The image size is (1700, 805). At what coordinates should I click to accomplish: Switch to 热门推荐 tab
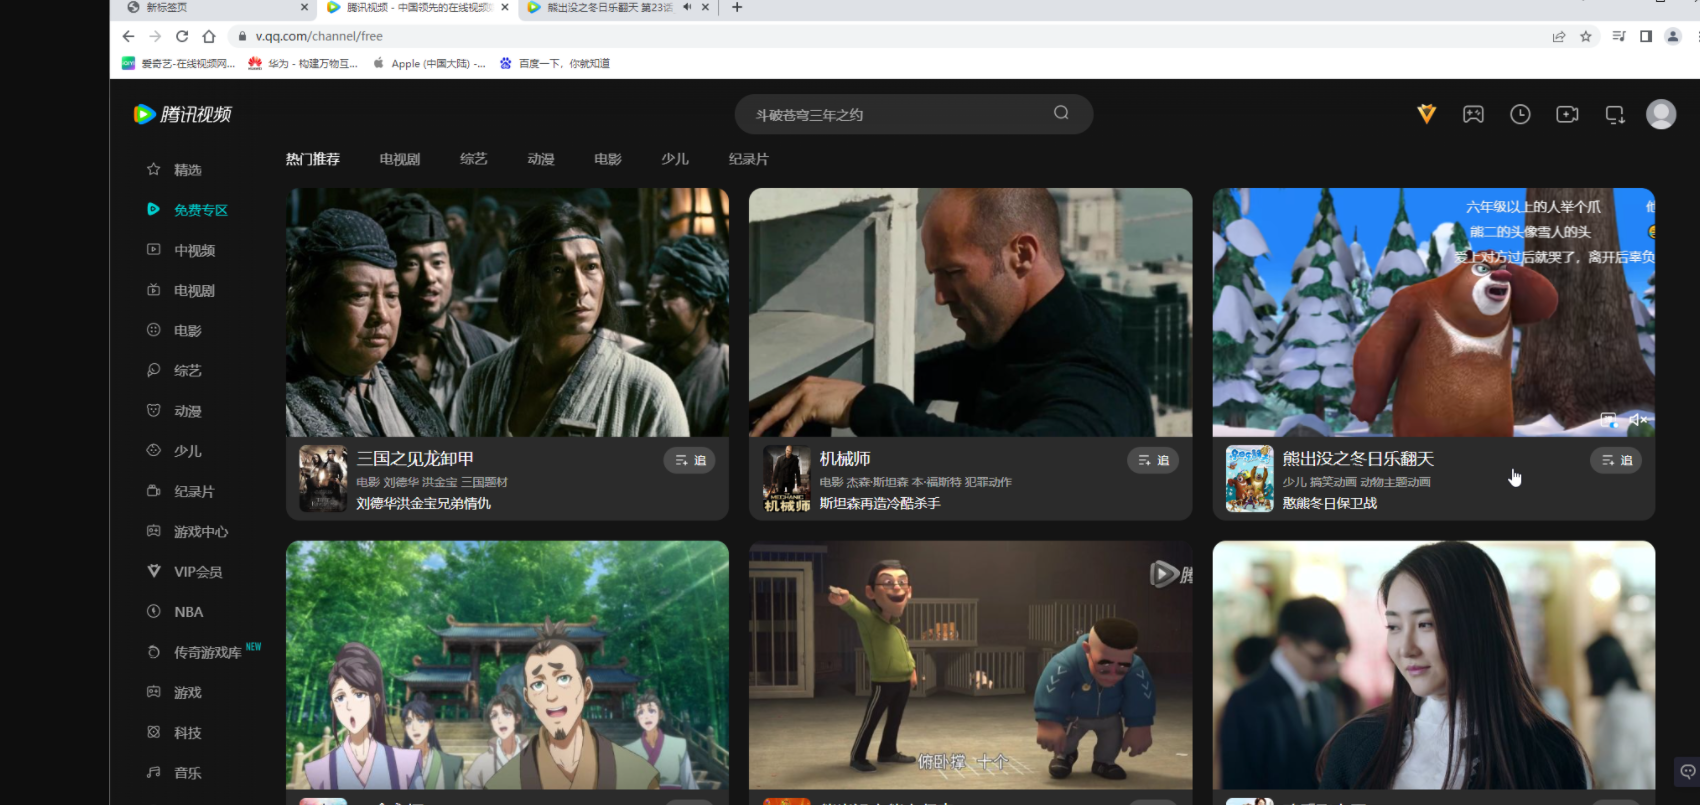(313, 159)
